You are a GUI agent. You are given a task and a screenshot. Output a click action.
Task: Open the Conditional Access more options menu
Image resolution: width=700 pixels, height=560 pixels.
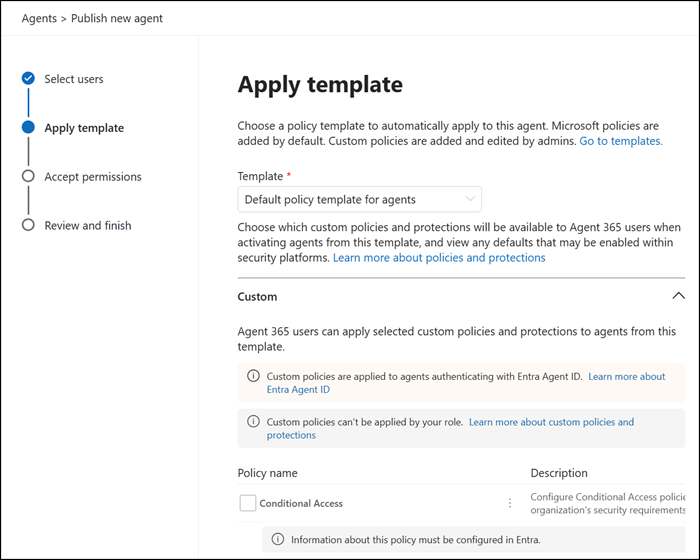tap(510, 503)
